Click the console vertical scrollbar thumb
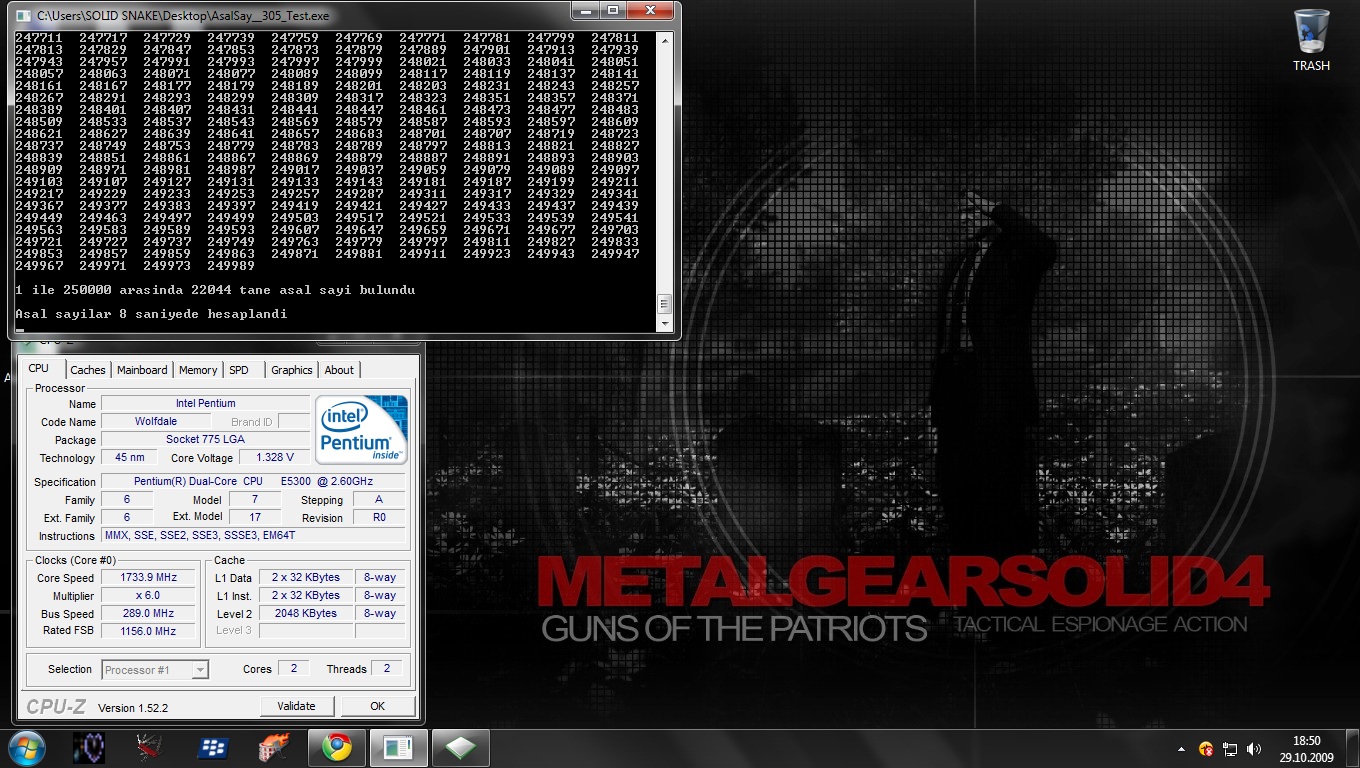The image size is (1360, 768). click(x=664, y=304)
